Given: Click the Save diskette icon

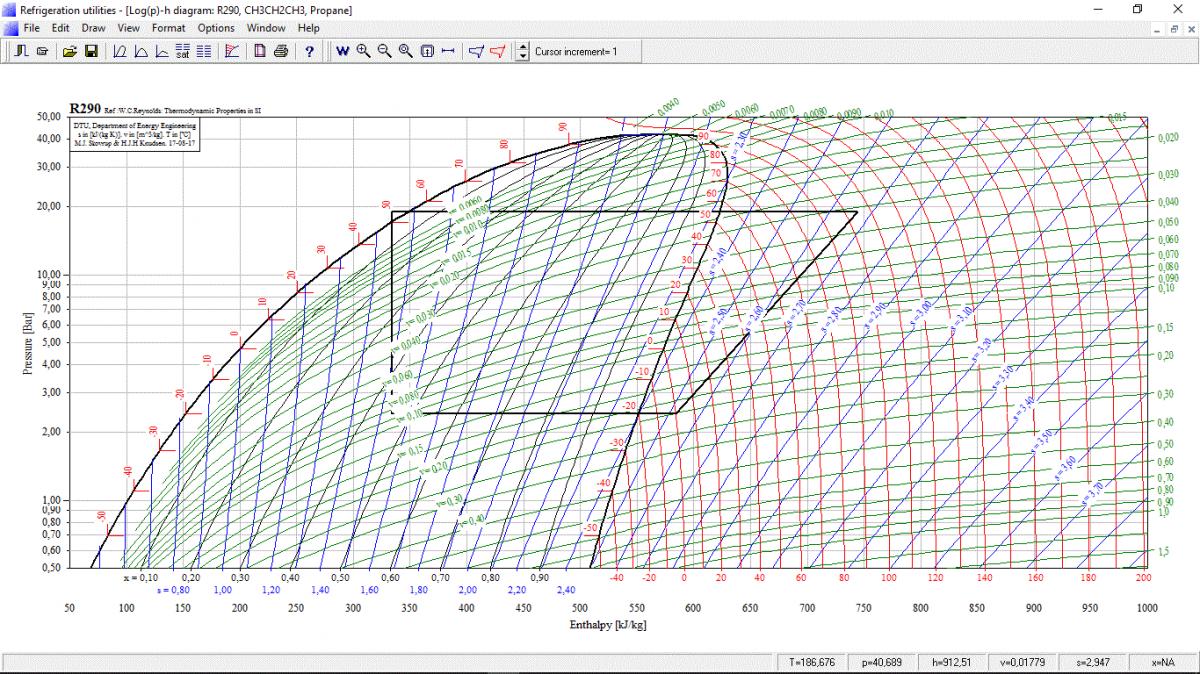Looking at the screenshot, I should (90, 51).
